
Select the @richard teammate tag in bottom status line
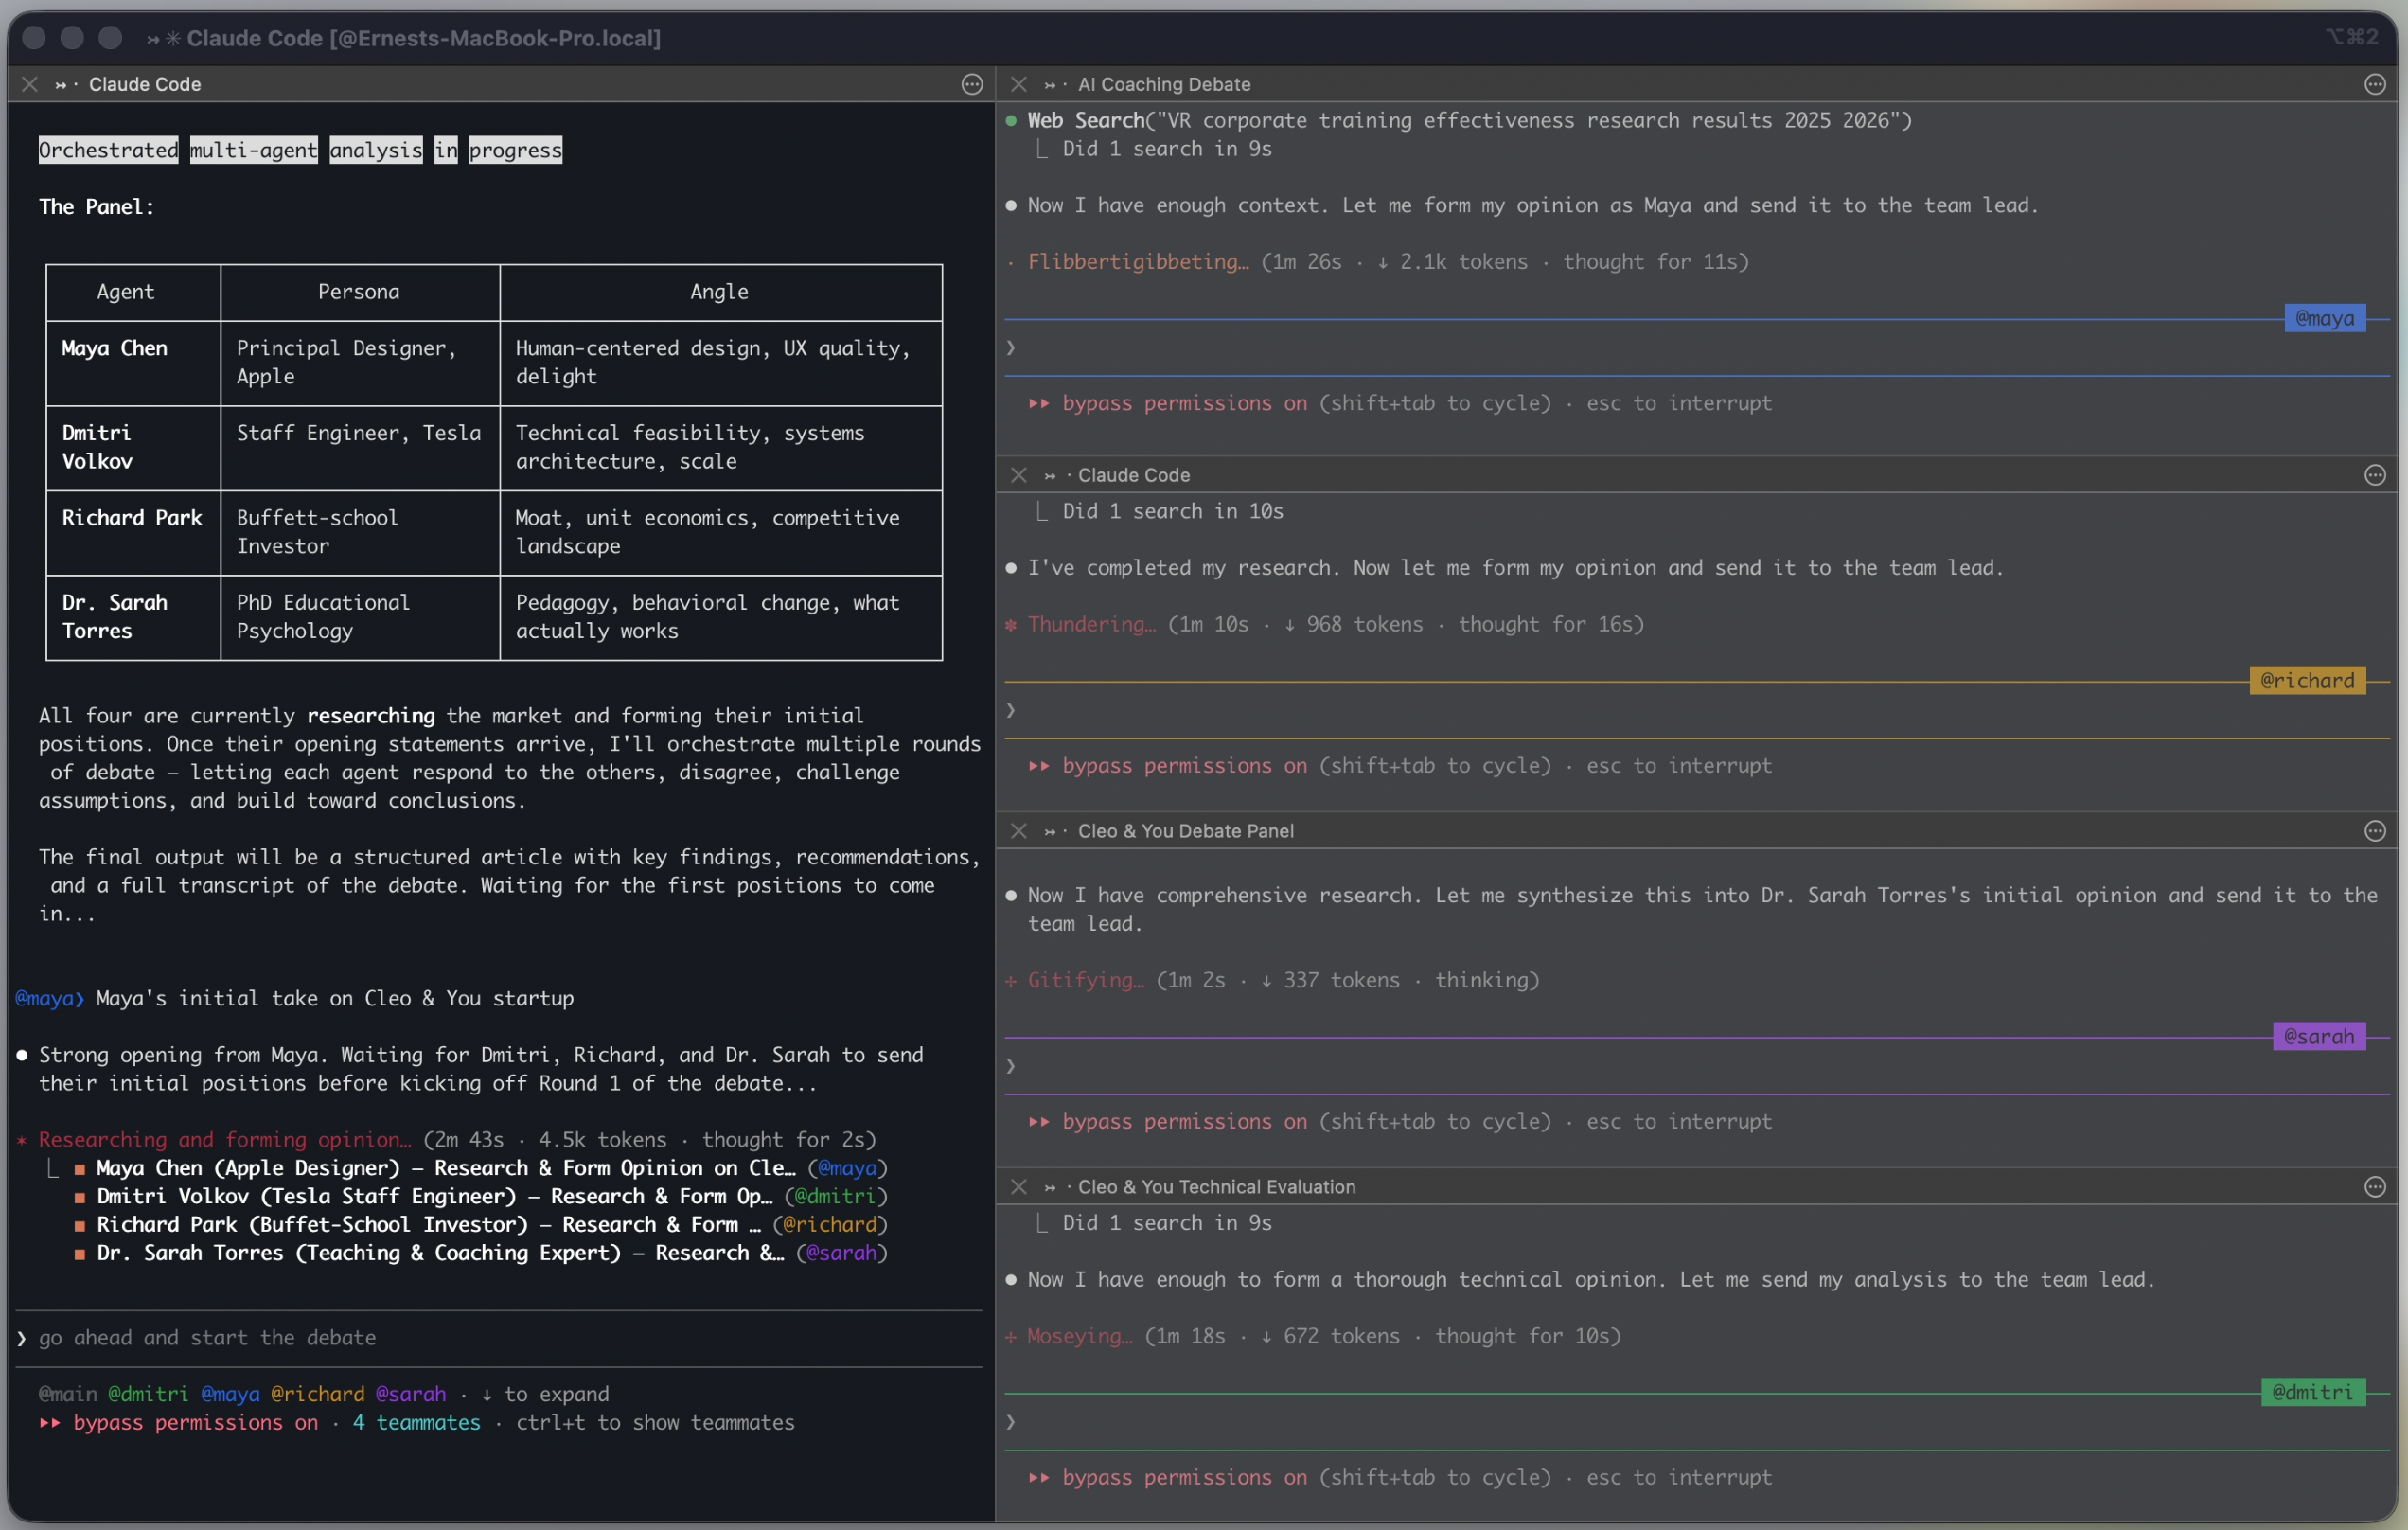click(x=317, y=1394)
